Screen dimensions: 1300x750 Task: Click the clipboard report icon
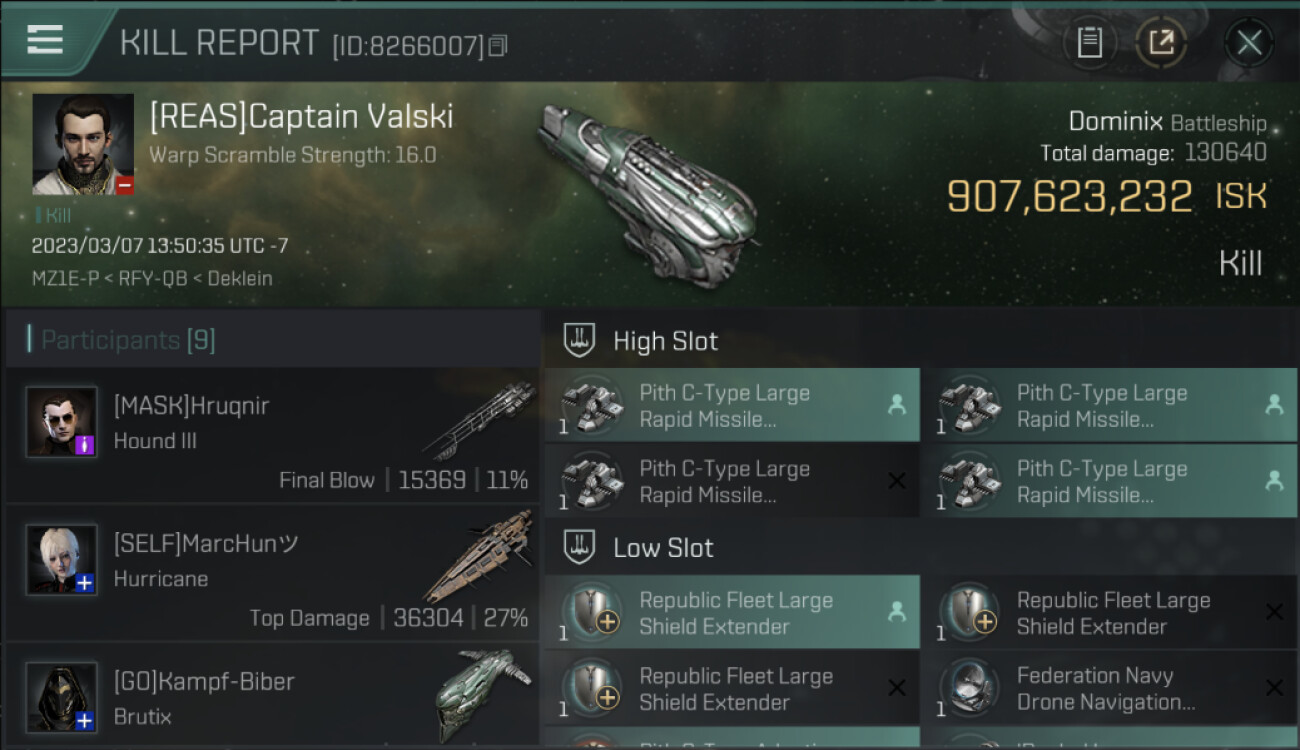click(1089, 42)
